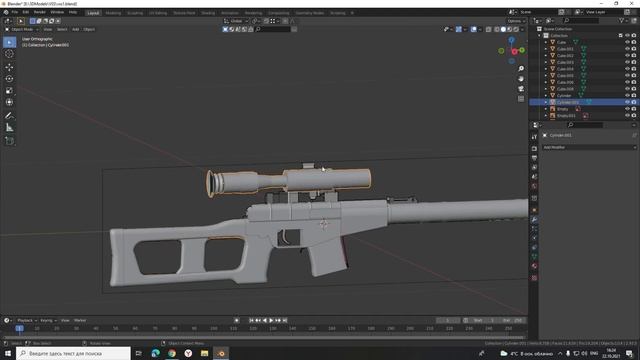Image resolution: width=640 pixels, height=360 pixels.
Task: Click the Windows taskbar search box
Action: click(73, 353)
